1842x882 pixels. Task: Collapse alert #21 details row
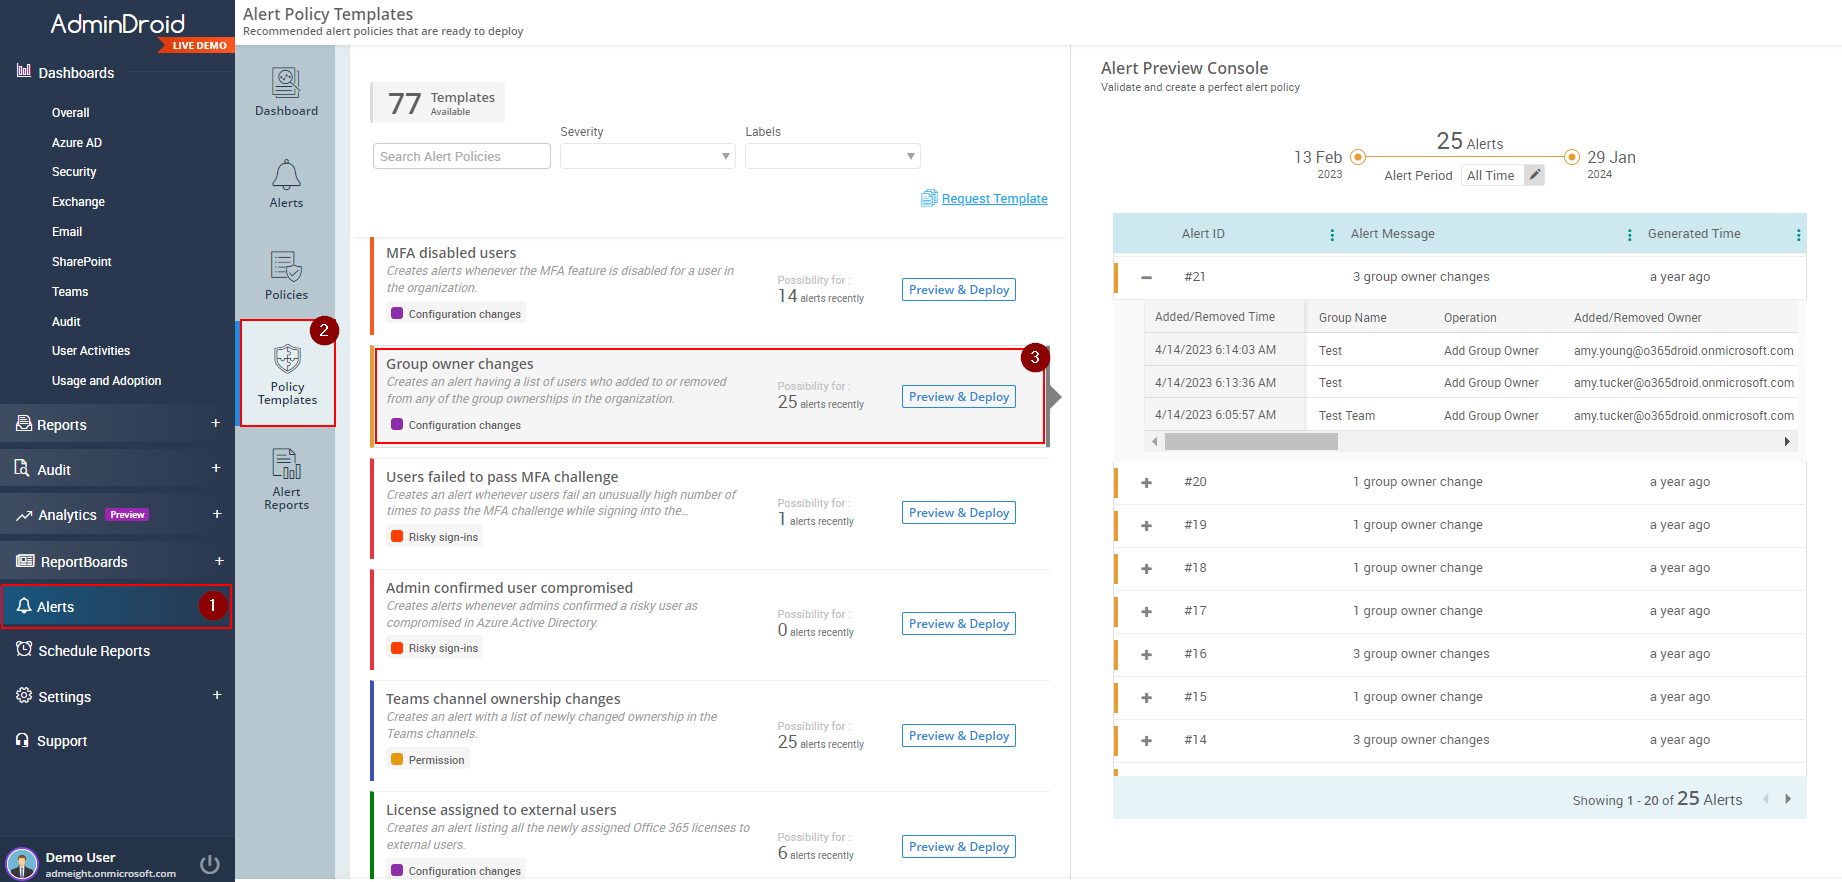1146,277
